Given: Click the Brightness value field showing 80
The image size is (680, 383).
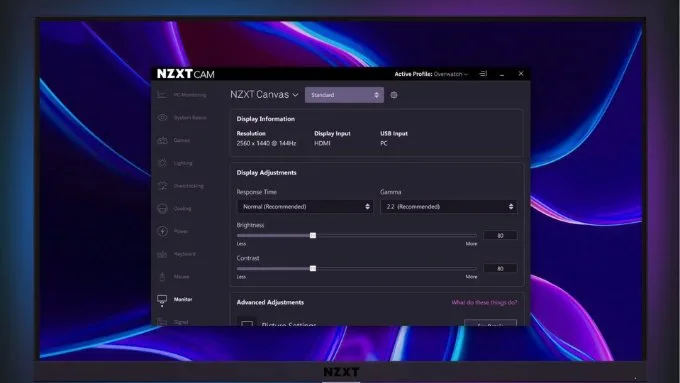Looking at the screenshot, I should click(x=500, y=236).
